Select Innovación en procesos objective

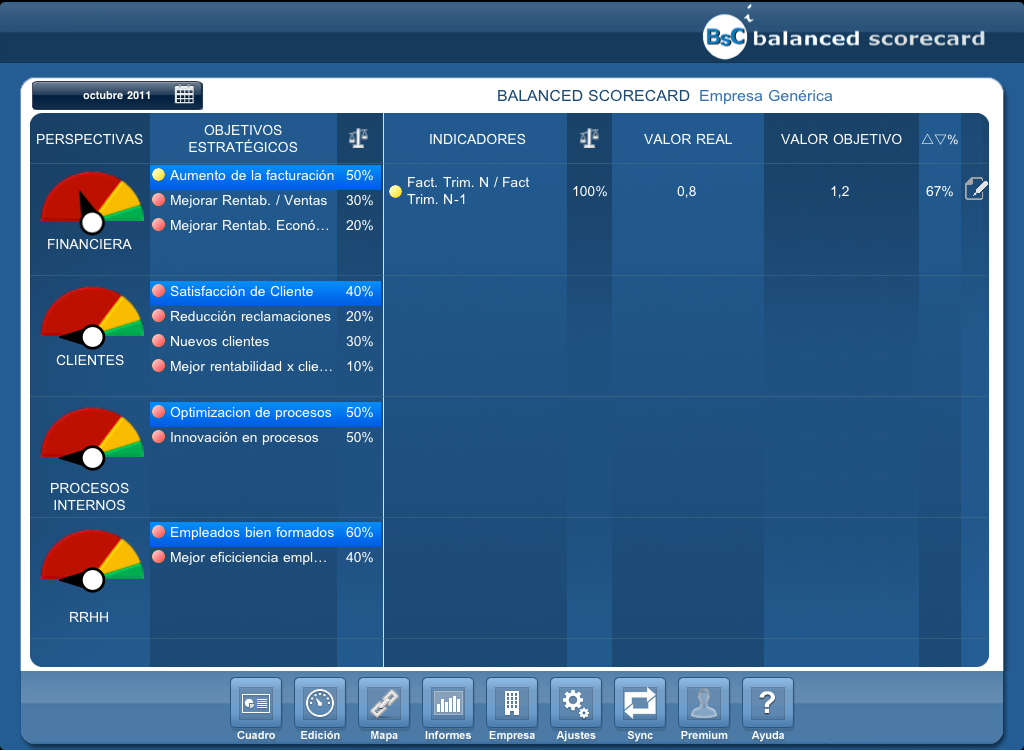click(x=244, y=438)
